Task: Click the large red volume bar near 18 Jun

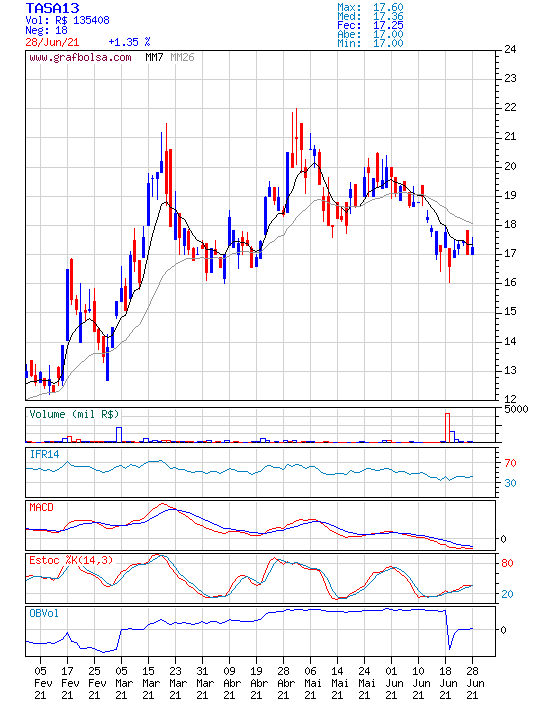Action: click(x=447, y=428)
